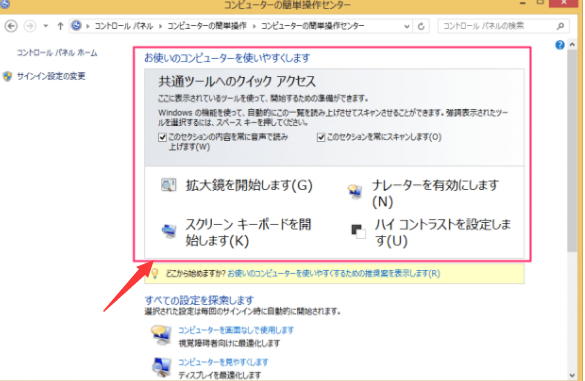This screenshot has height=381, width=585.
Task: Click the vertical scrollbar thumb
Action: (572, 151)
